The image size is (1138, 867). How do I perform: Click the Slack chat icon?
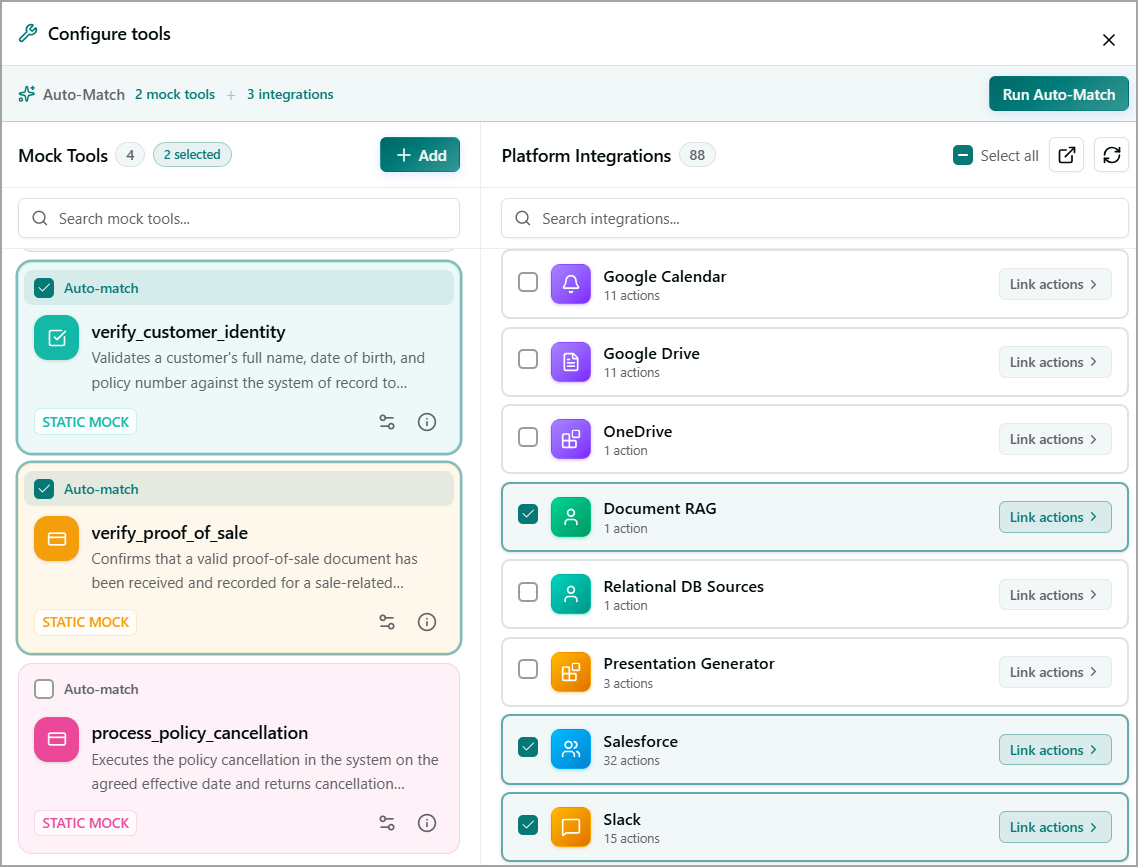(570, 827)
